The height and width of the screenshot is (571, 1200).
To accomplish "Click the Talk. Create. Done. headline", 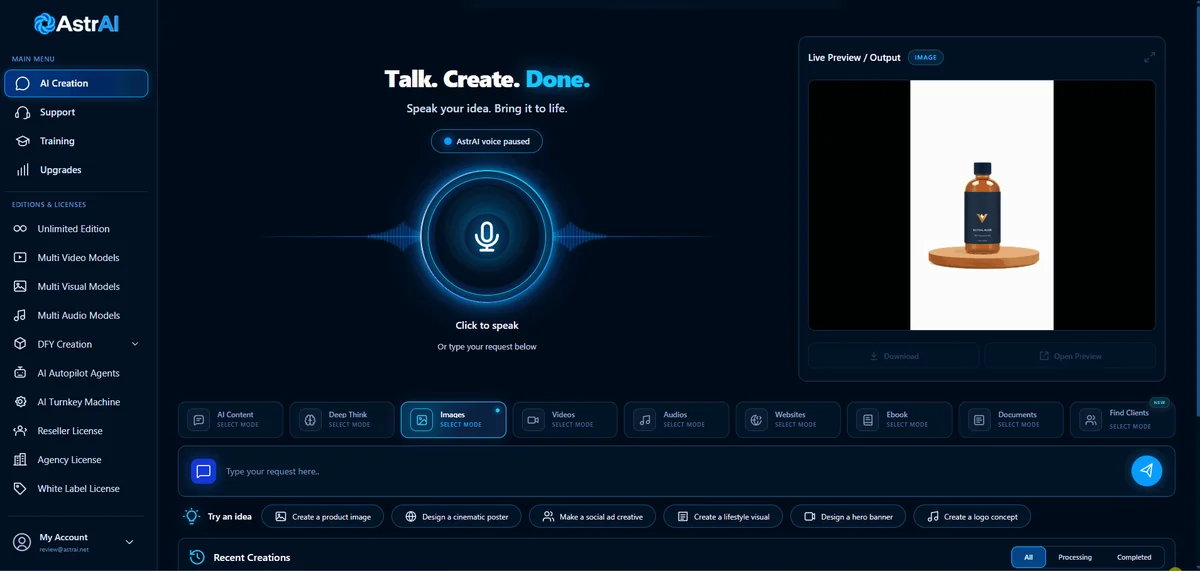I will click(487, 79).
